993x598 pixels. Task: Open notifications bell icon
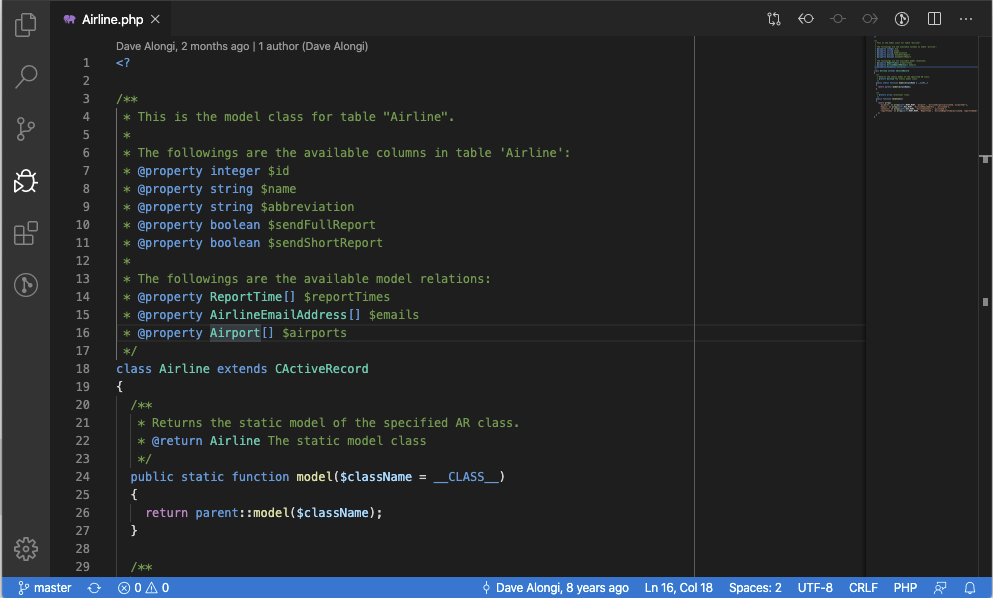coord(970,588)
